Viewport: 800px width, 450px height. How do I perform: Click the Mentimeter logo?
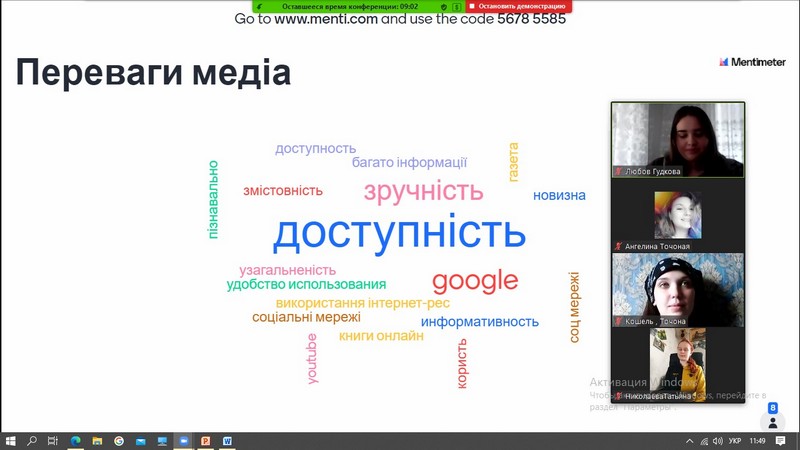pos(752,62)
